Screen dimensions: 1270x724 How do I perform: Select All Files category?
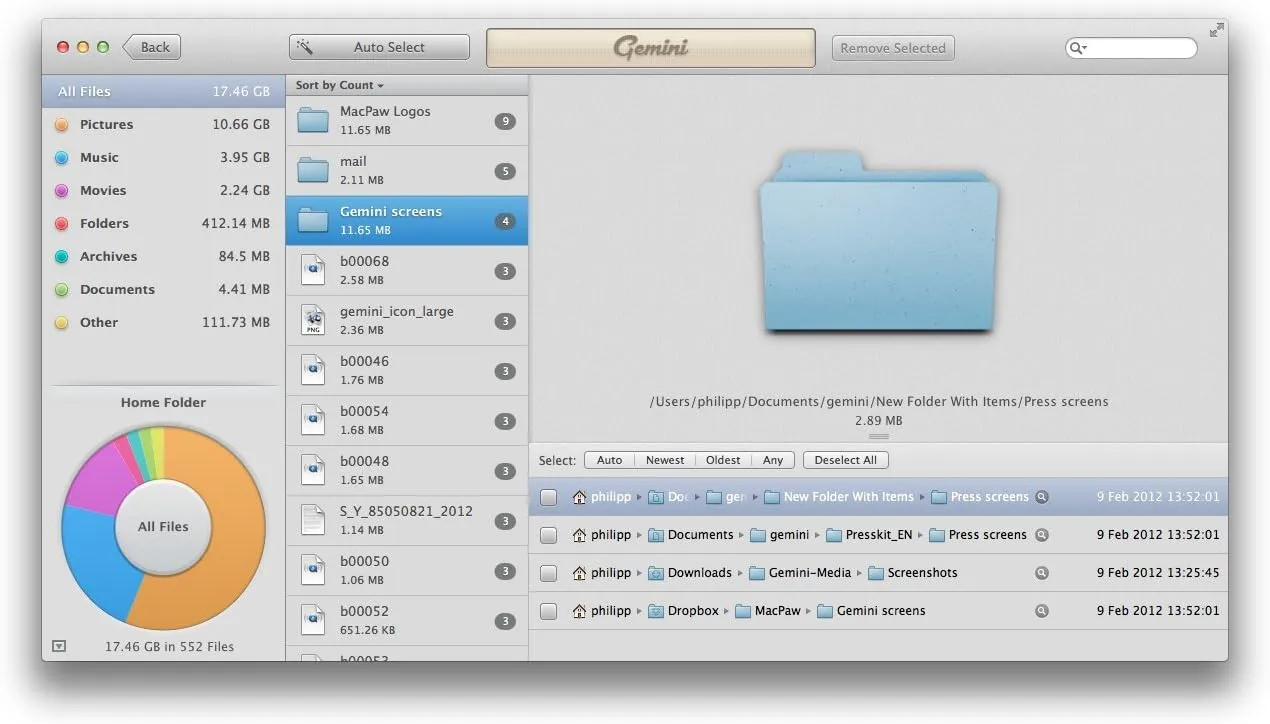[x=163, y=91]
